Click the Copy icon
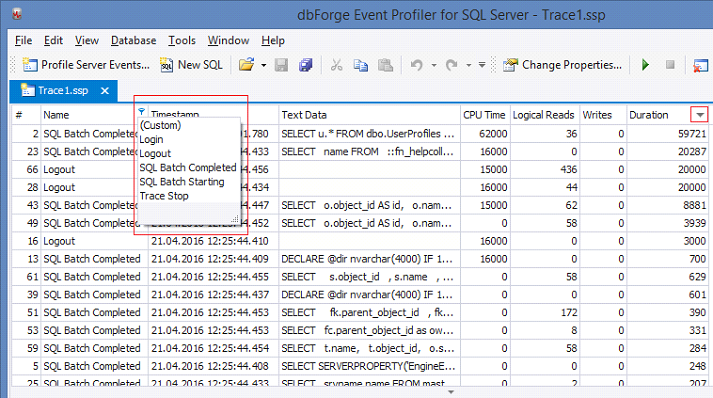Image resolution: width=713 pixels, height=398 pixels. [x=361, y=65]
